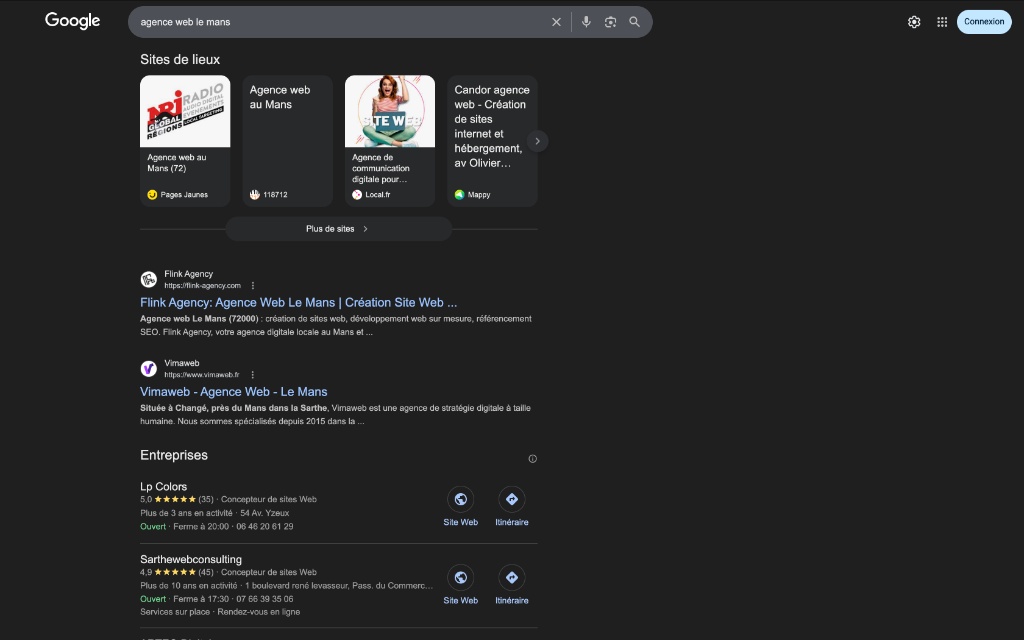Viewport: 1024px width, 640px height.
Task: Open Google settings gear icon
Action: [914, 22]
